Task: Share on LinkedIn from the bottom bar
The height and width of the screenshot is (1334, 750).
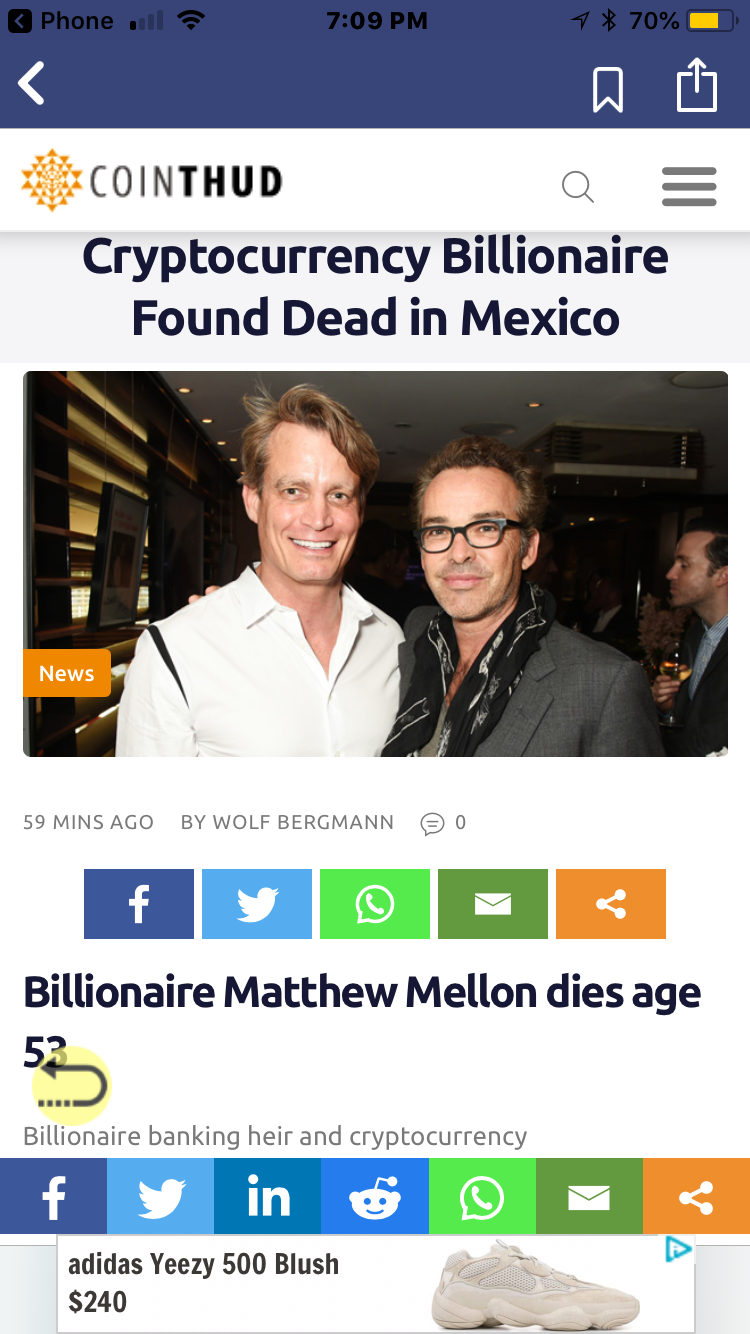Action: [268, 1196]
